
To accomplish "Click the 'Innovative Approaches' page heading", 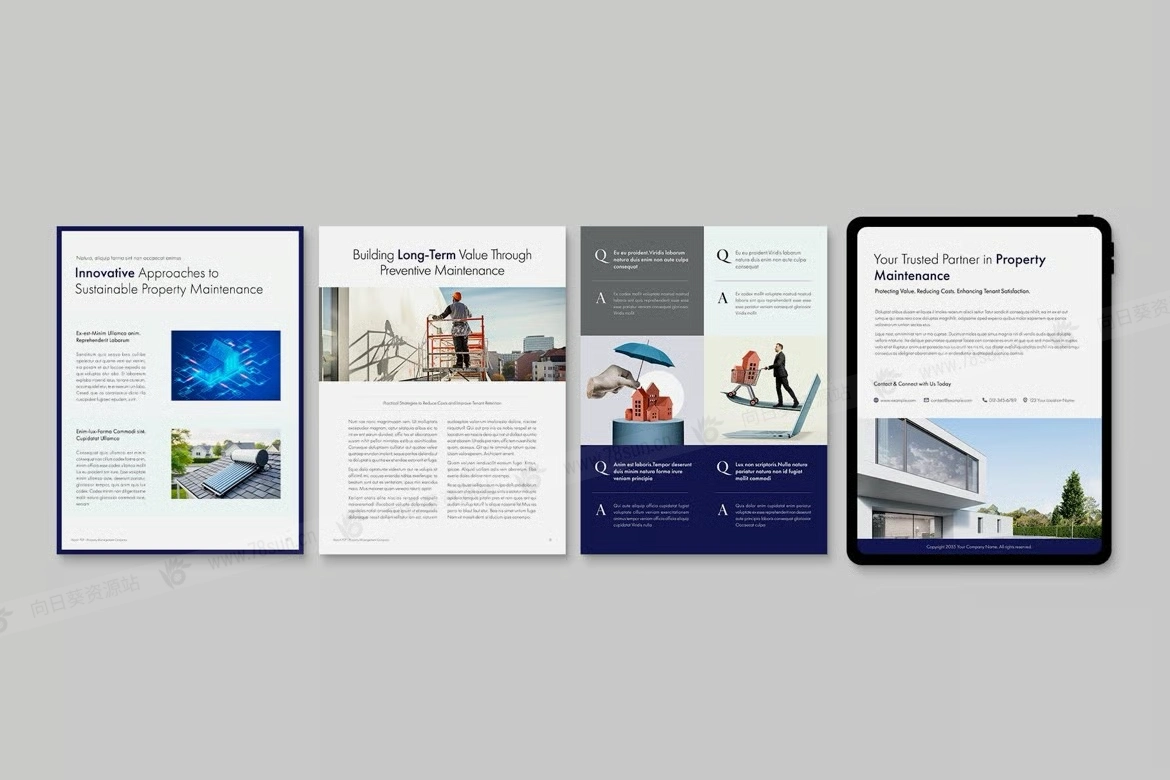I will 168,281.
